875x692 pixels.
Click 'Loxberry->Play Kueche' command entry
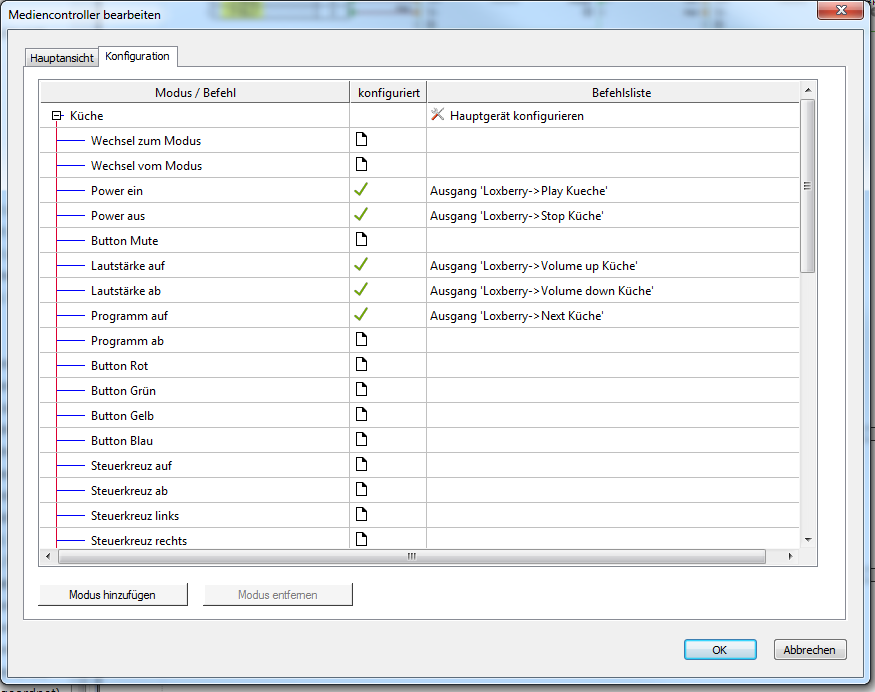518,191
